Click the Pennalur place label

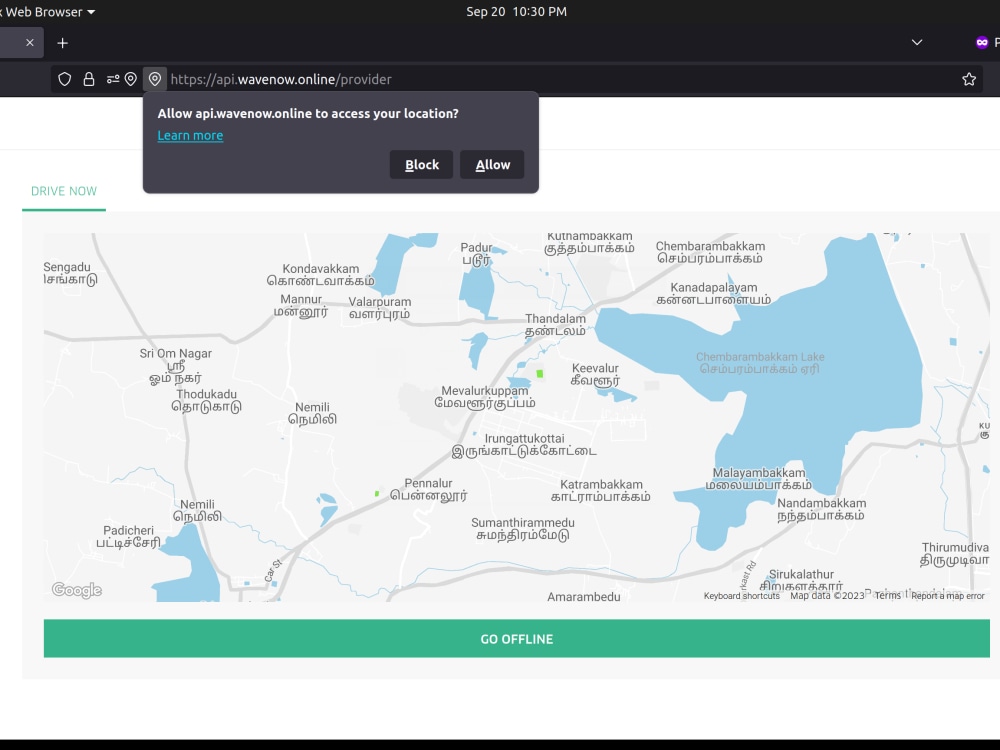pos(429,489)
